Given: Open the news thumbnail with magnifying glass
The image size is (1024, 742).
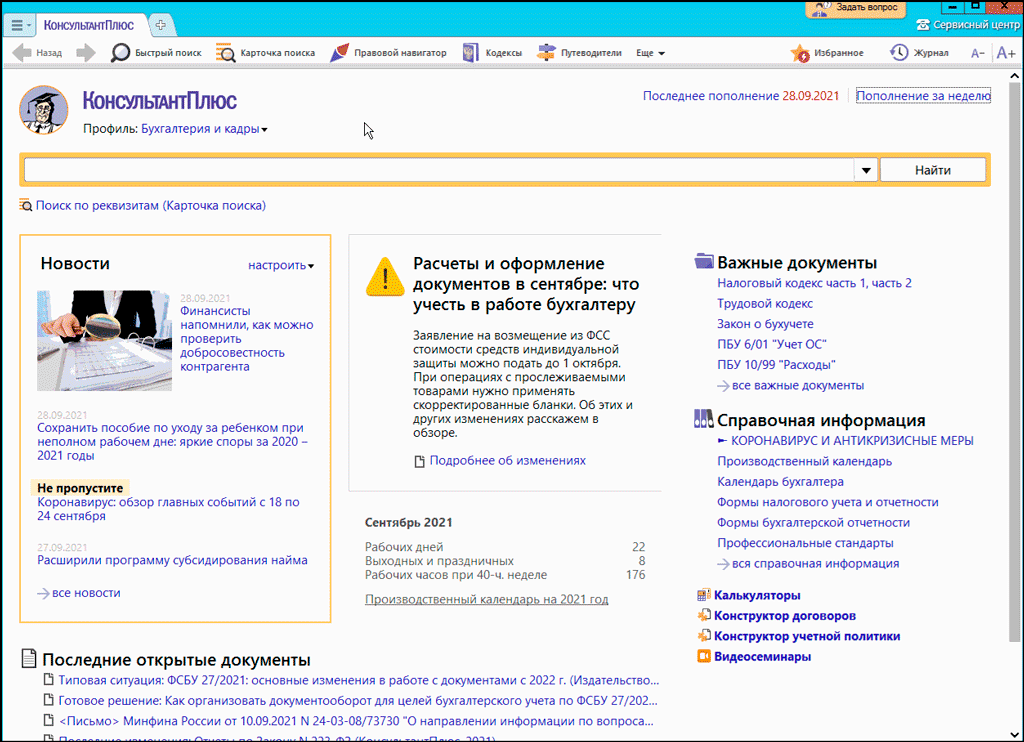Looking at the screenshot, I should pos(104,340).
